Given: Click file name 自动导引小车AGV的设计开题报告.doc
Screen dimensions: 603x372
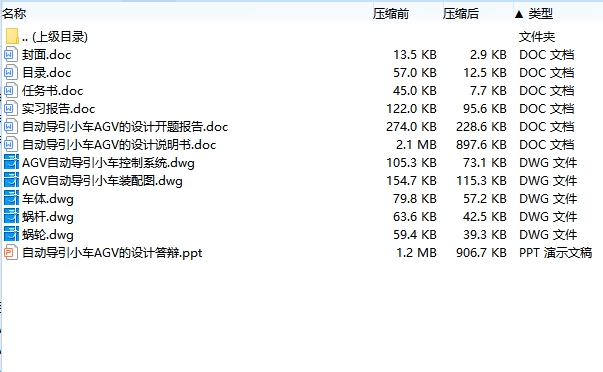Looking at the screenshot, I should (x=125, y=127).
